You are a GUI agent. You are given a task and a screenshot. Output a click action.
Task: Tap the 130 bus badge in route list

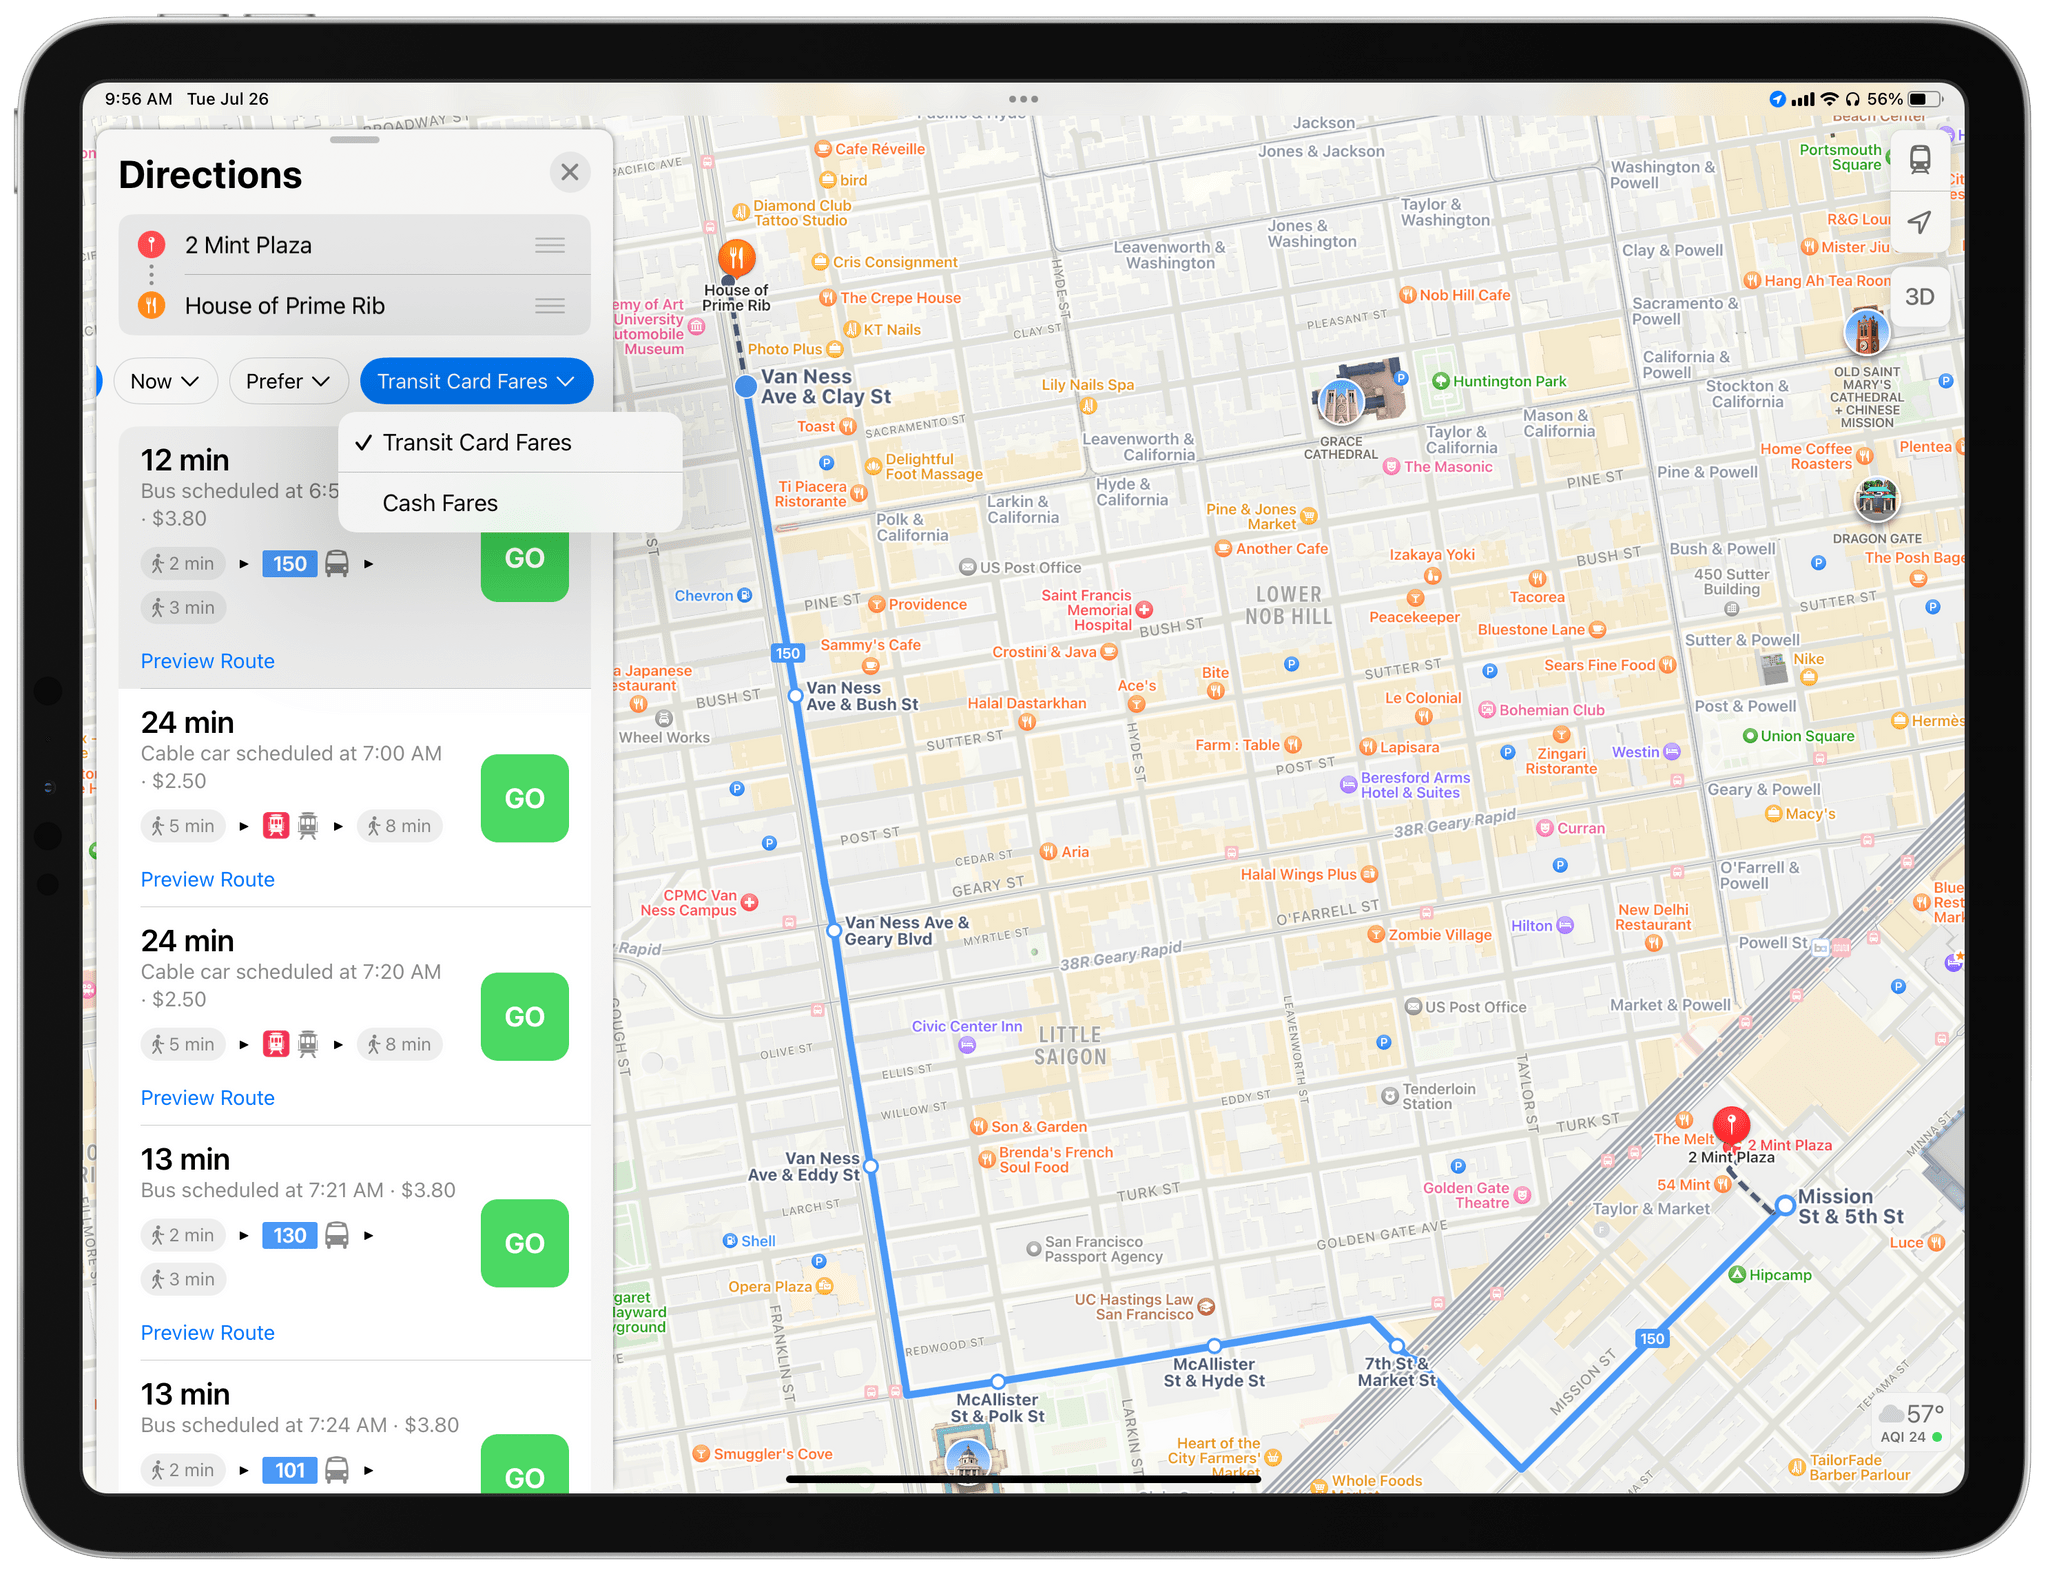(x=290, y=1236)
